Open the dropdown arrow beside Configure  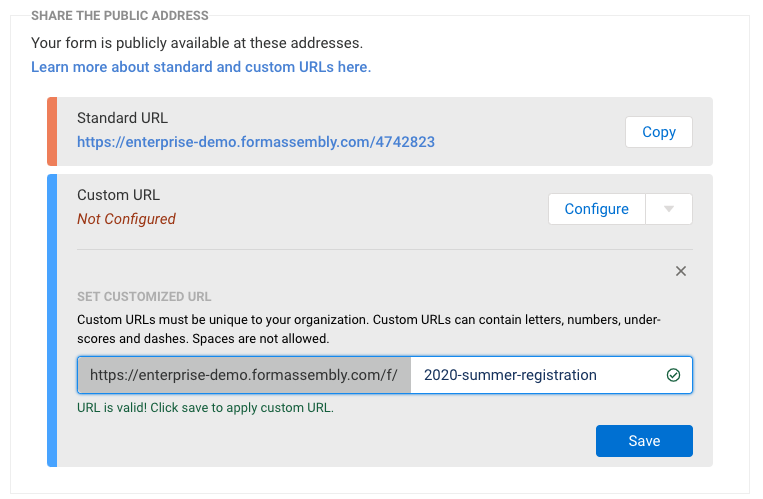[670, 209]
